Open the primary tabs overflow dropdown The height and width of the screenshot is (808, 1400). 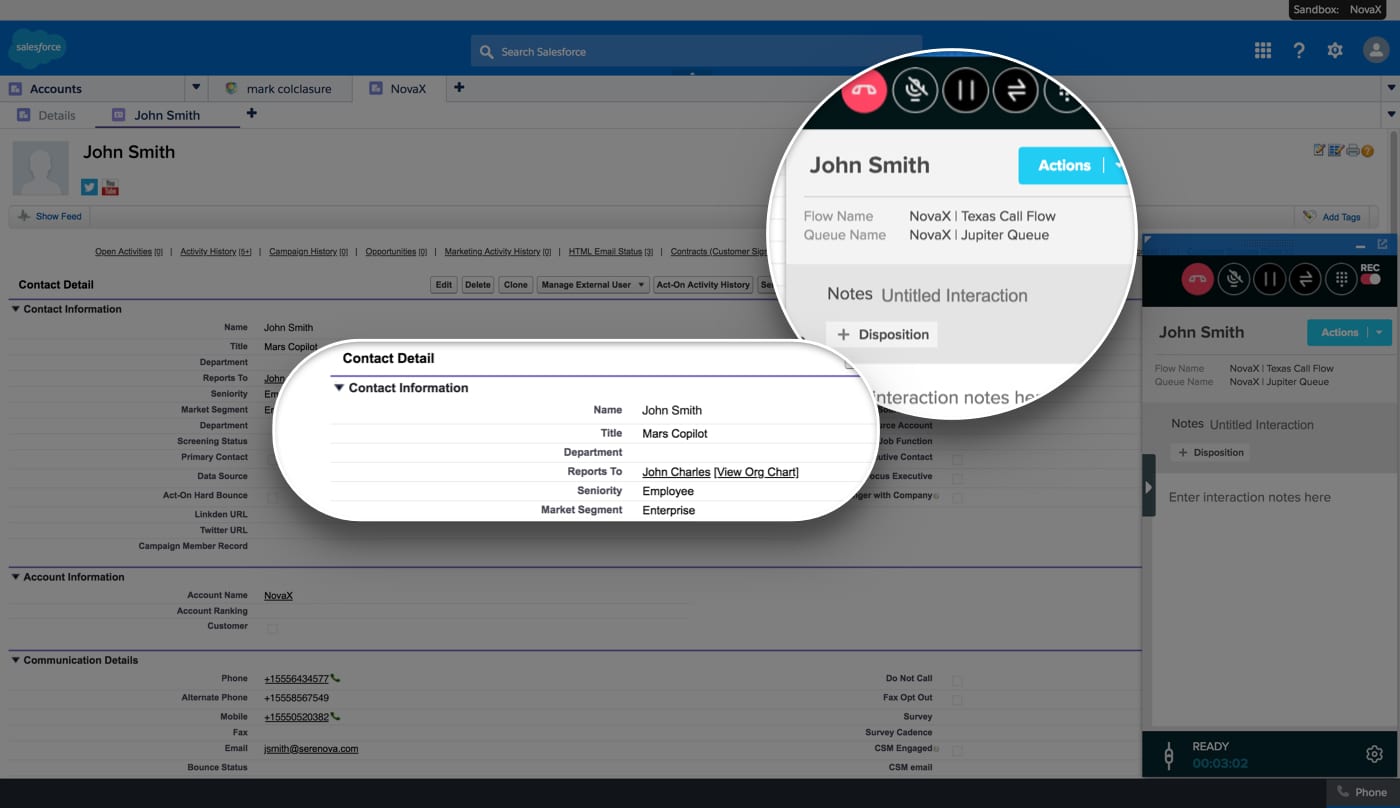pos(1391,88)
